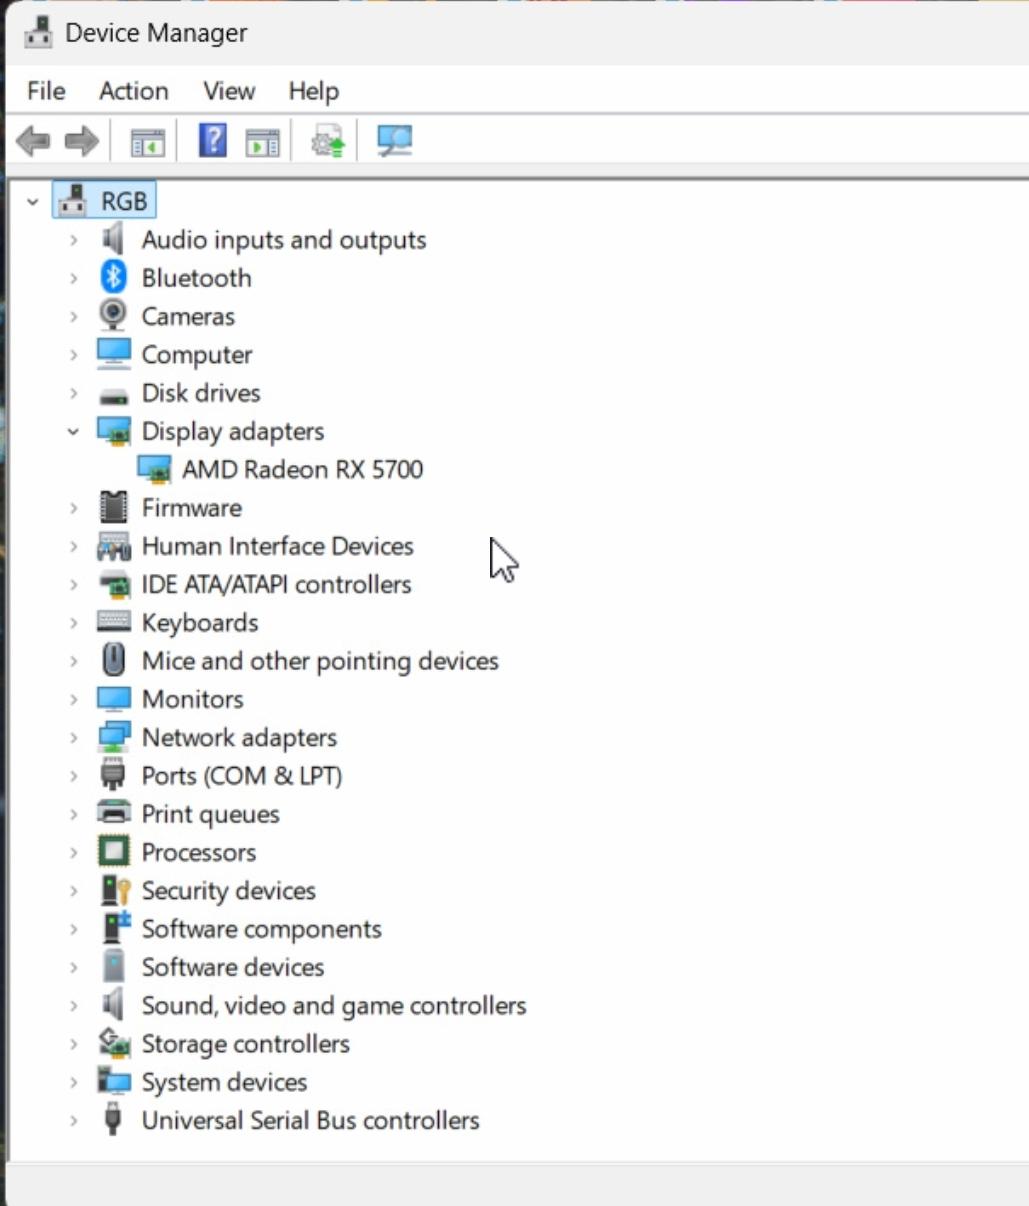Collapse the Display adapters node
This screenshot has width=1029, height=1206.
pyautogui.click(x=73, y=432)
